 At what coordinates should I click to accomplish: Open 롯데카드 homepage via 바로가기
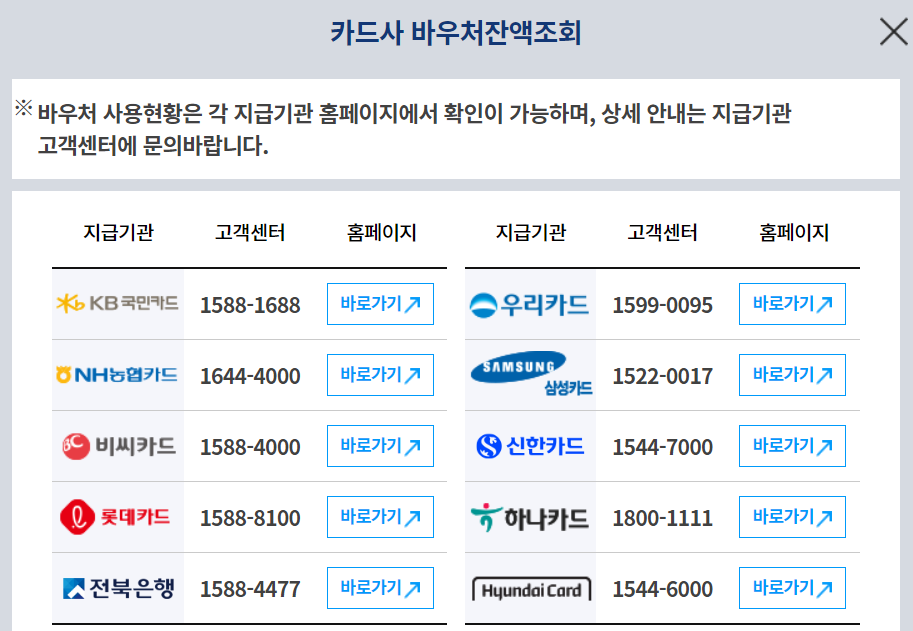click(x=380, y=517)
